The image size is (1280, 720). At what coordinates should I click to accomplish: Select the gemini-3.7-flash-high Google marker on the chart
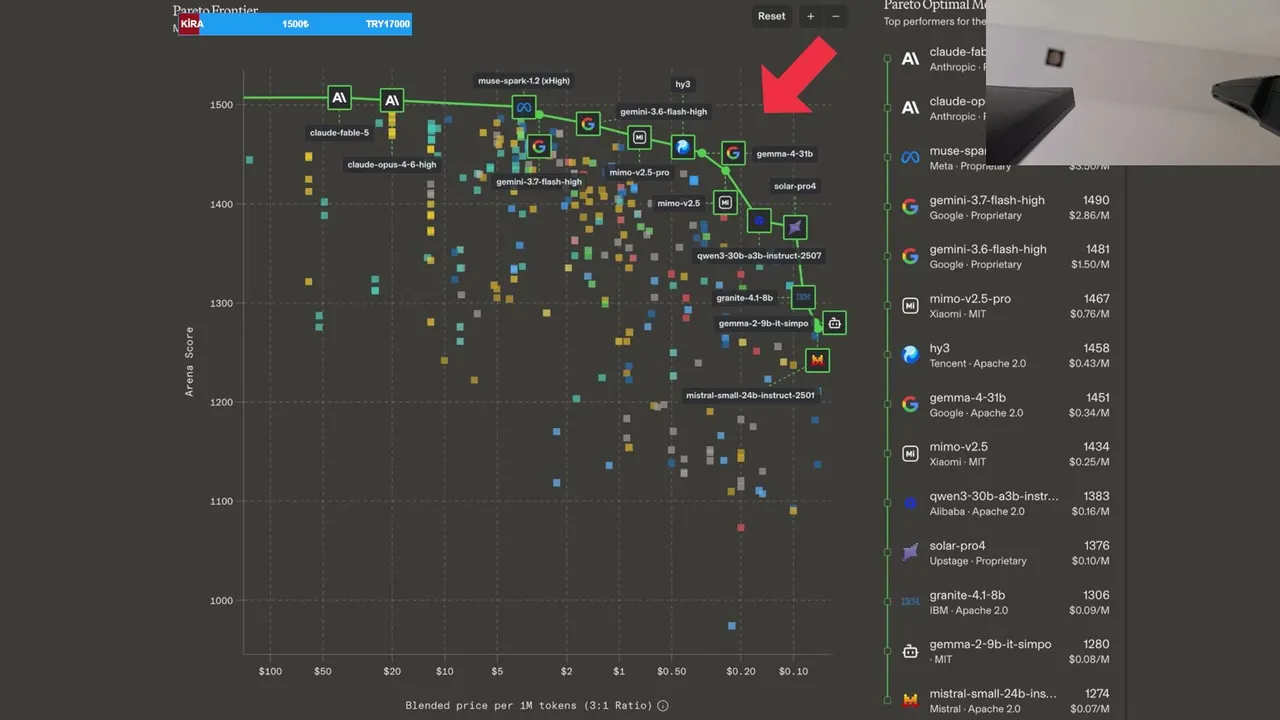539,146
